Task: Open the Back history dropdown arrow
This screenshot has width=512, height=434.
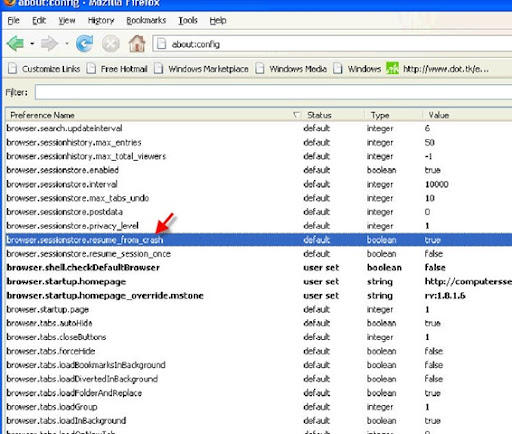Action: (x=32, y=44)
